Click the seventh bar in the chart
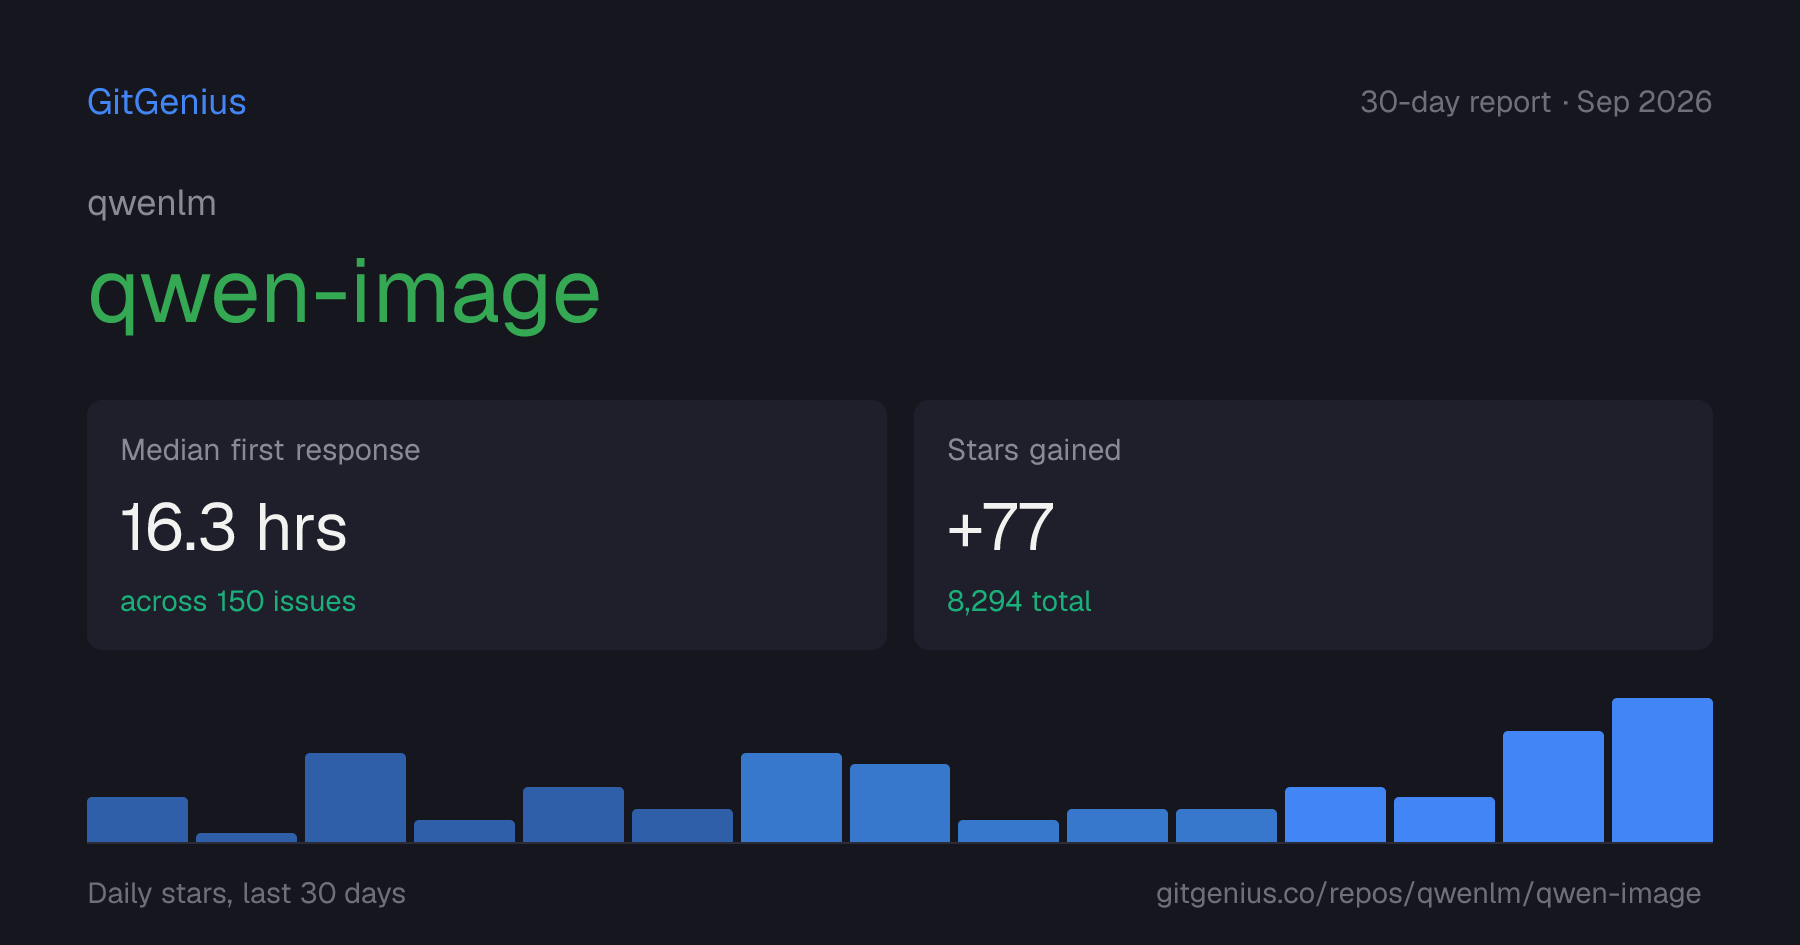Viewport: 1800px width, 945px height. 791,798
